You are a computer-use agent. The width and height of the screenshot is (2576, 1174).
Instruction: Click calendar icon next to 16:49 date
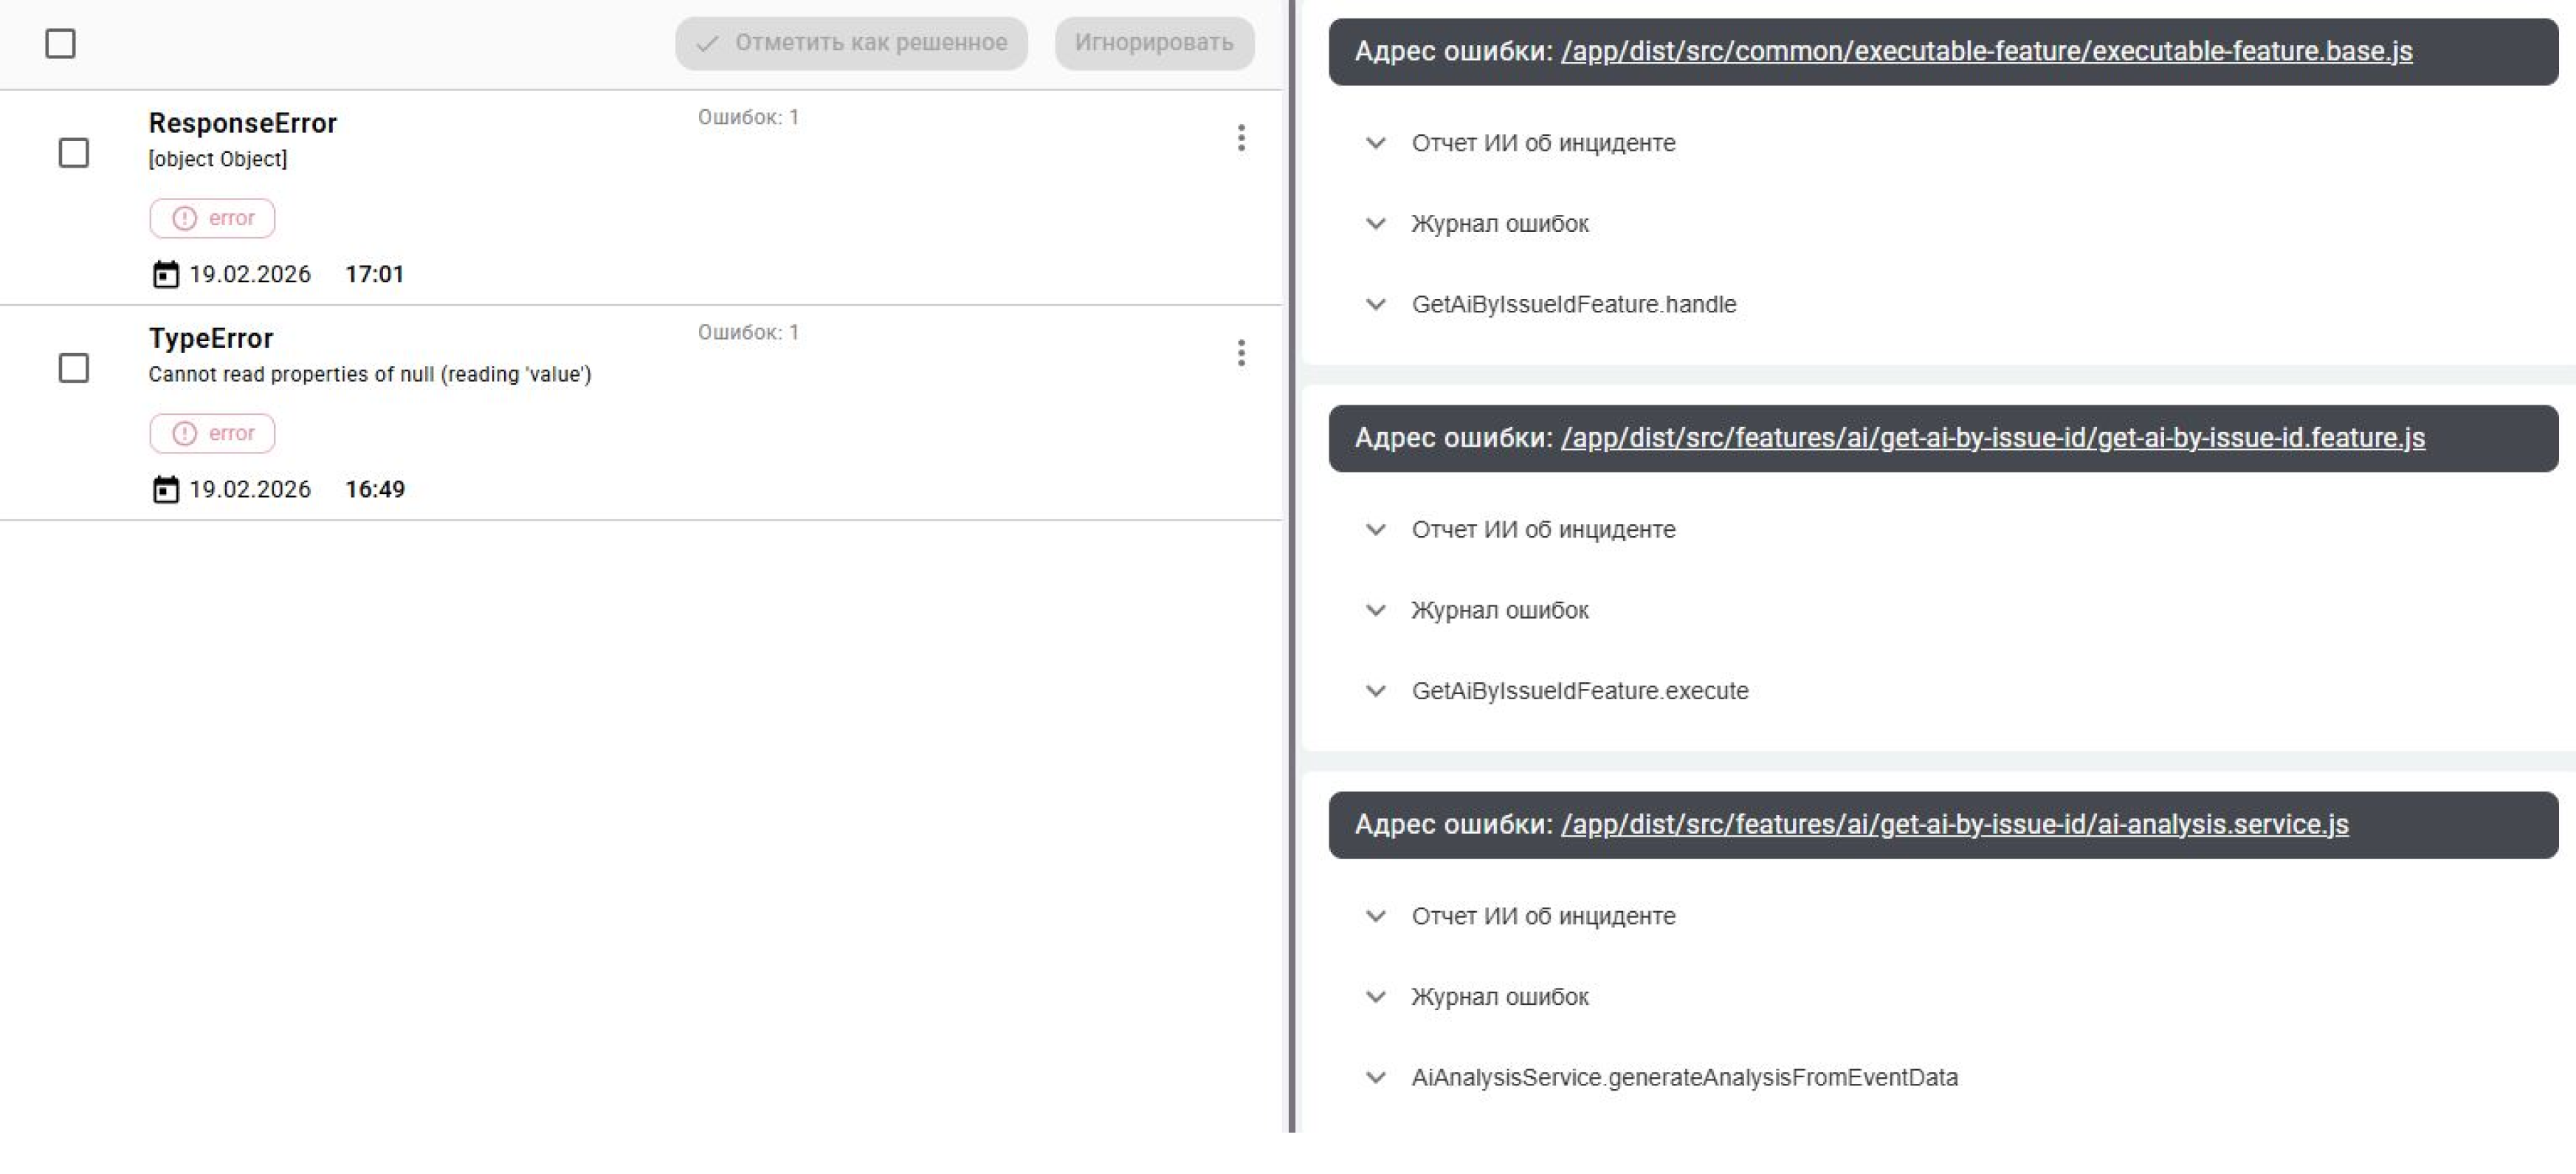[165, 489]
